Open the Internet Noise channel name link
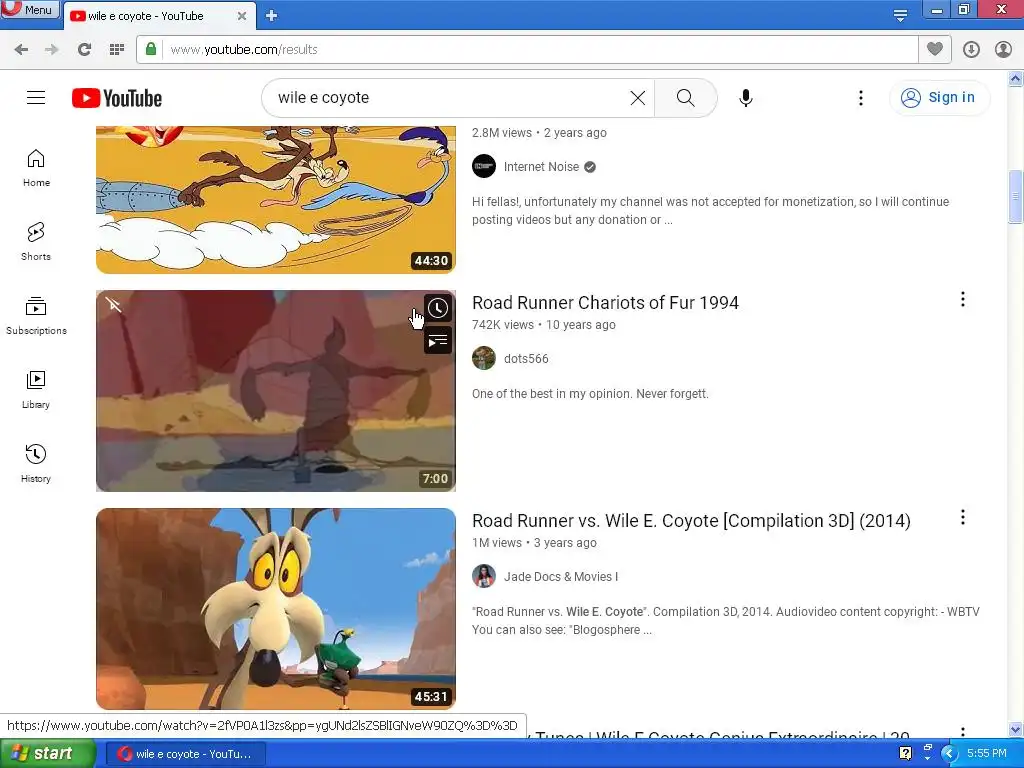 coord(541,167)
